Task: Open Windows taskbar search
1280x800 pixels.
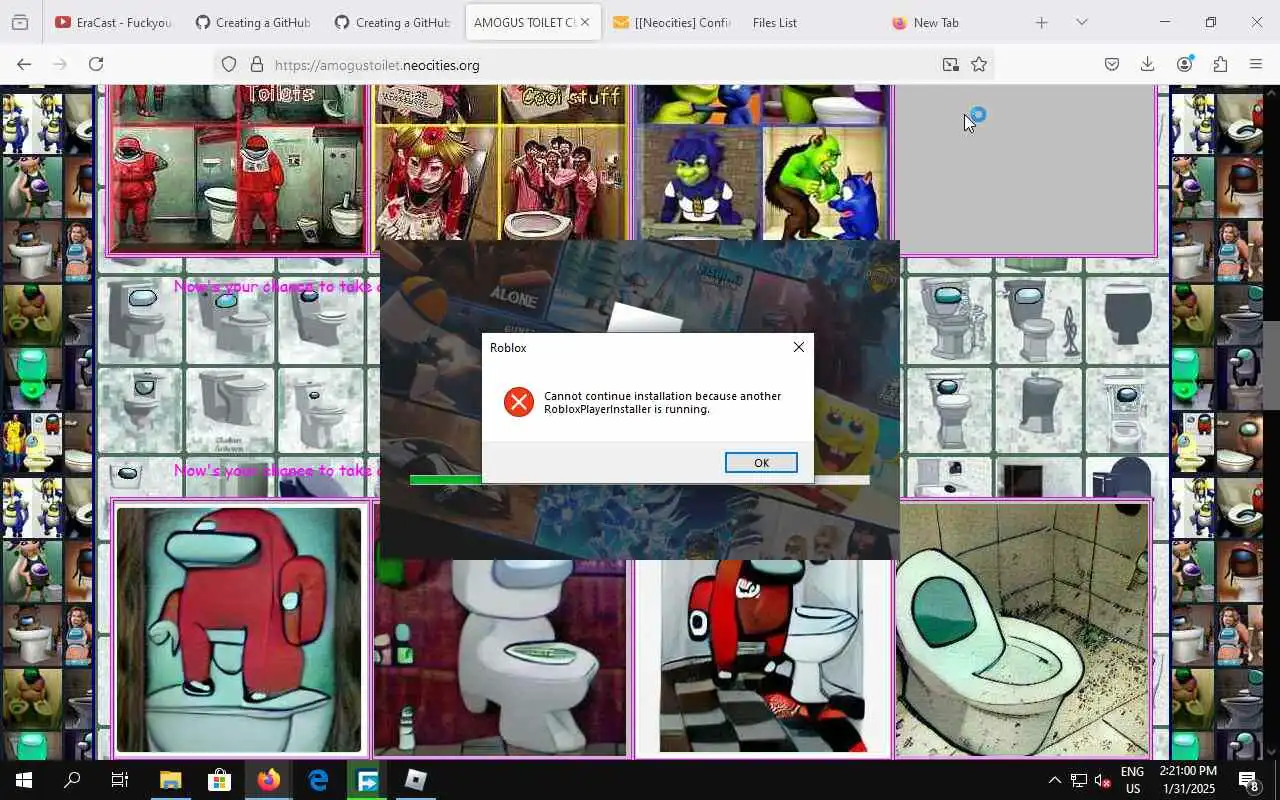Action: pos(72,780)
